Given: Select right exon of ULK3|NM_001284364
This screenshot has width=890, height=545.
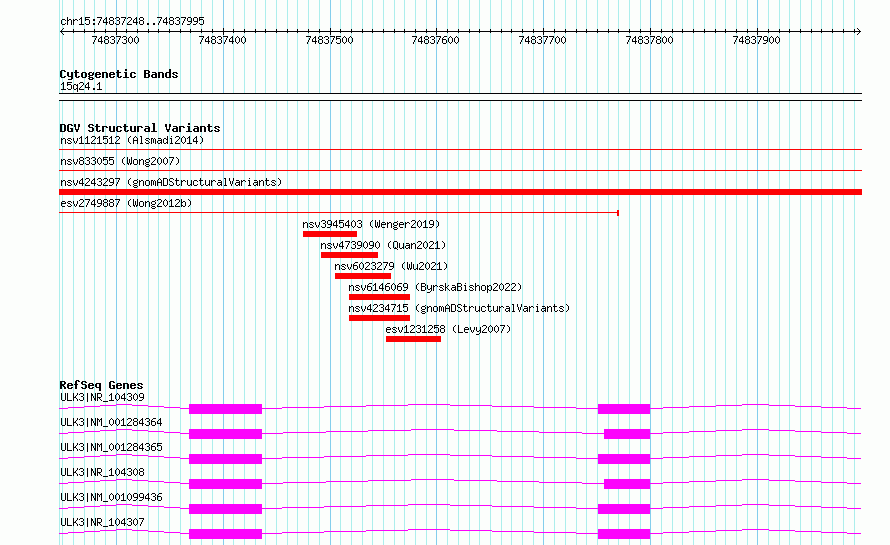Looking at the screenshot, I should pyautogui.click(x=627, y=434).
